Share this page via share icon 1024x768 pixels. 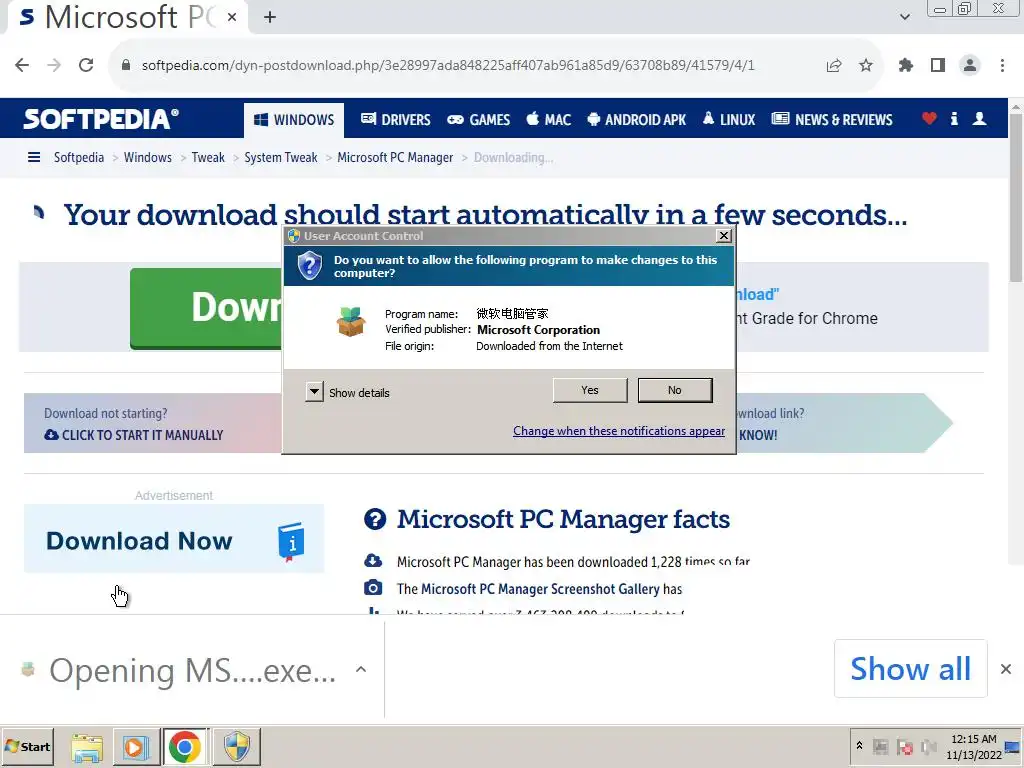click(x=834, y=65)
